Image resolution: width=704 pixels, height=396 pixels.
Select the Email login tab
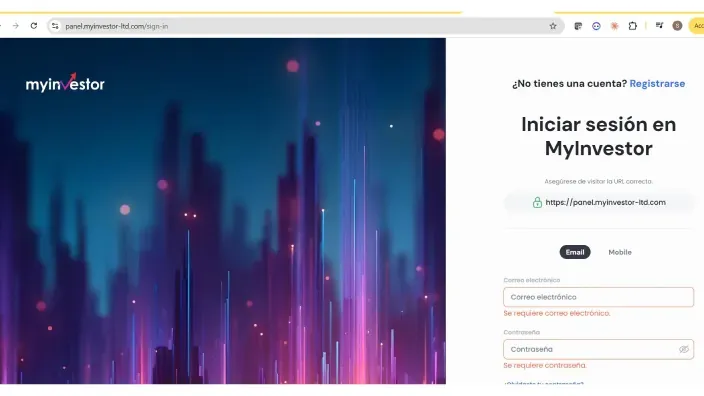(x=575, y=252)
